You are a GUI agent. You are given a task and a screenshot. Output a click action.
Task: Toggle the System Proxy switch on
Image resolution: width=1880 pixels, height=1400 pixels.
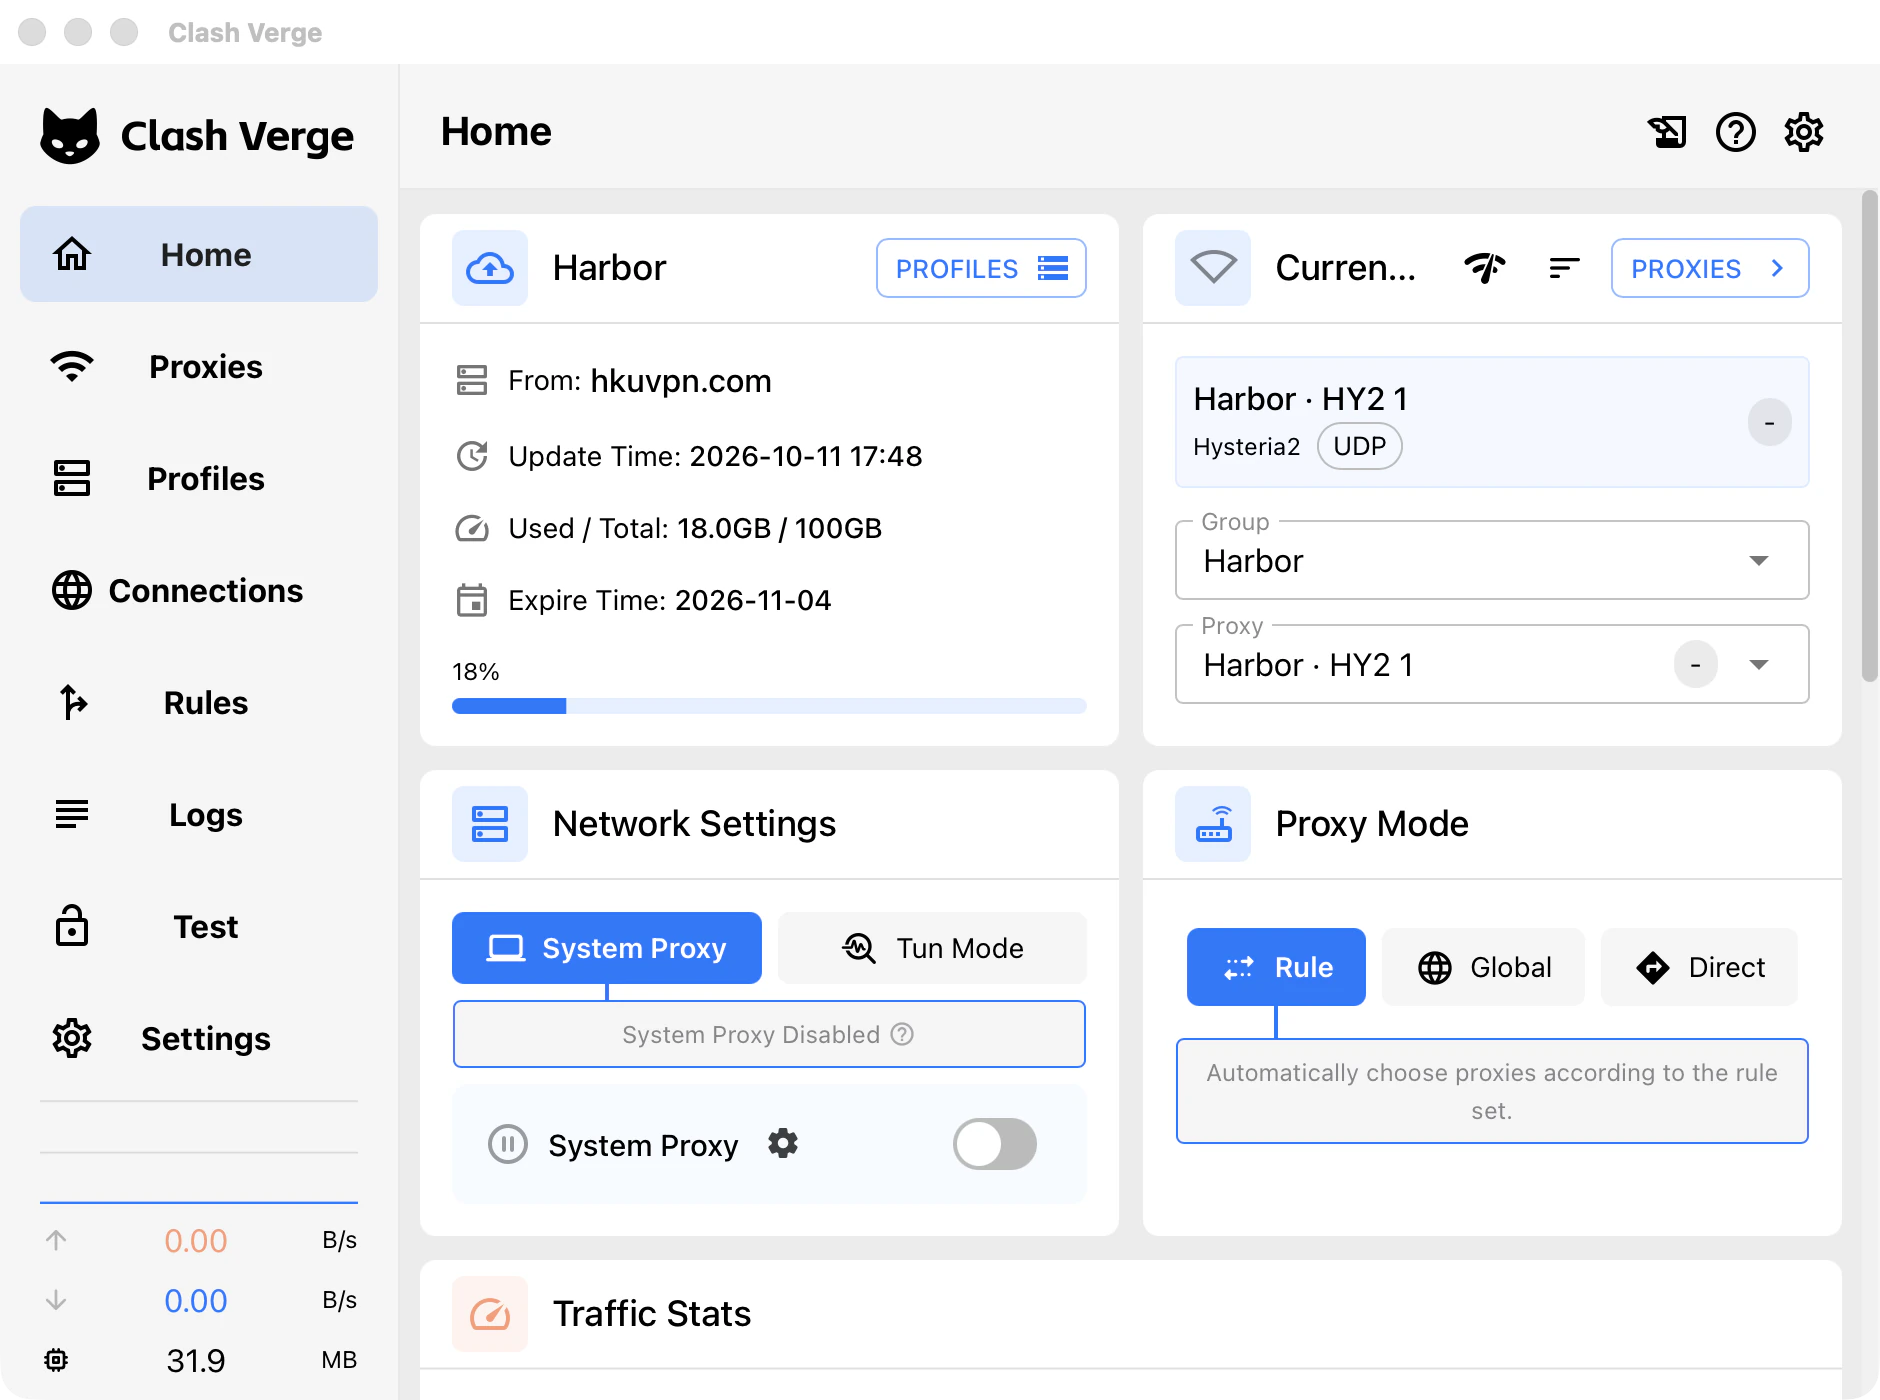995,1144
